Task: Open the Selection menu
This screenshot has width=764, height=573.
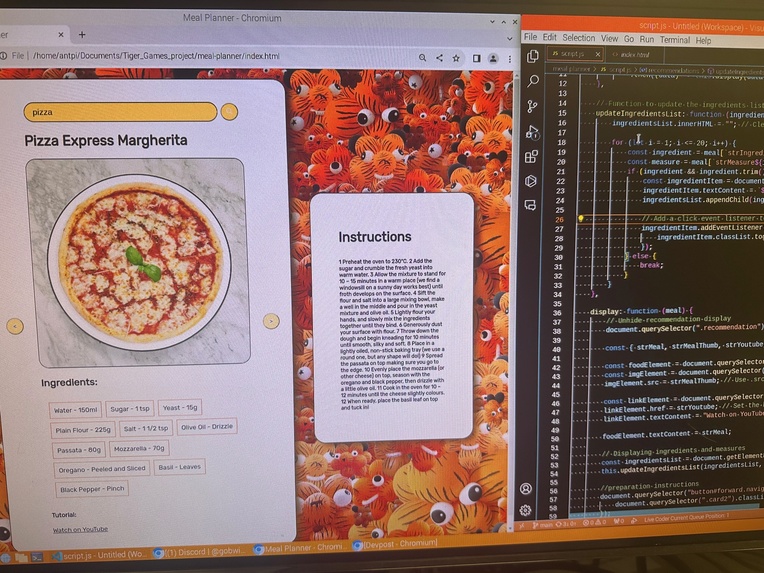Action: tap(578, 38)
